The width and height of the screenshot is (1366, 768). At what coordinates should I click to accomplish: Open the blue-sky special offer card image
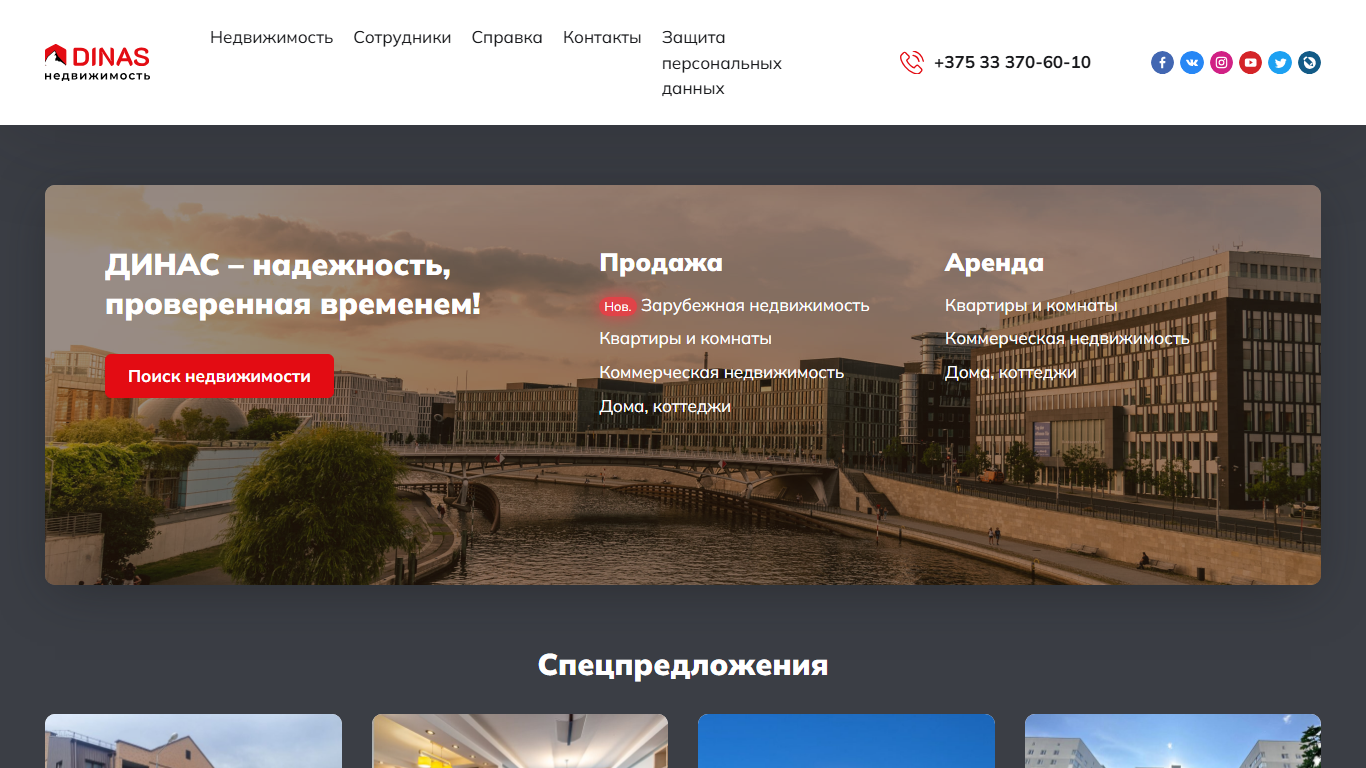tap(846, 741)
